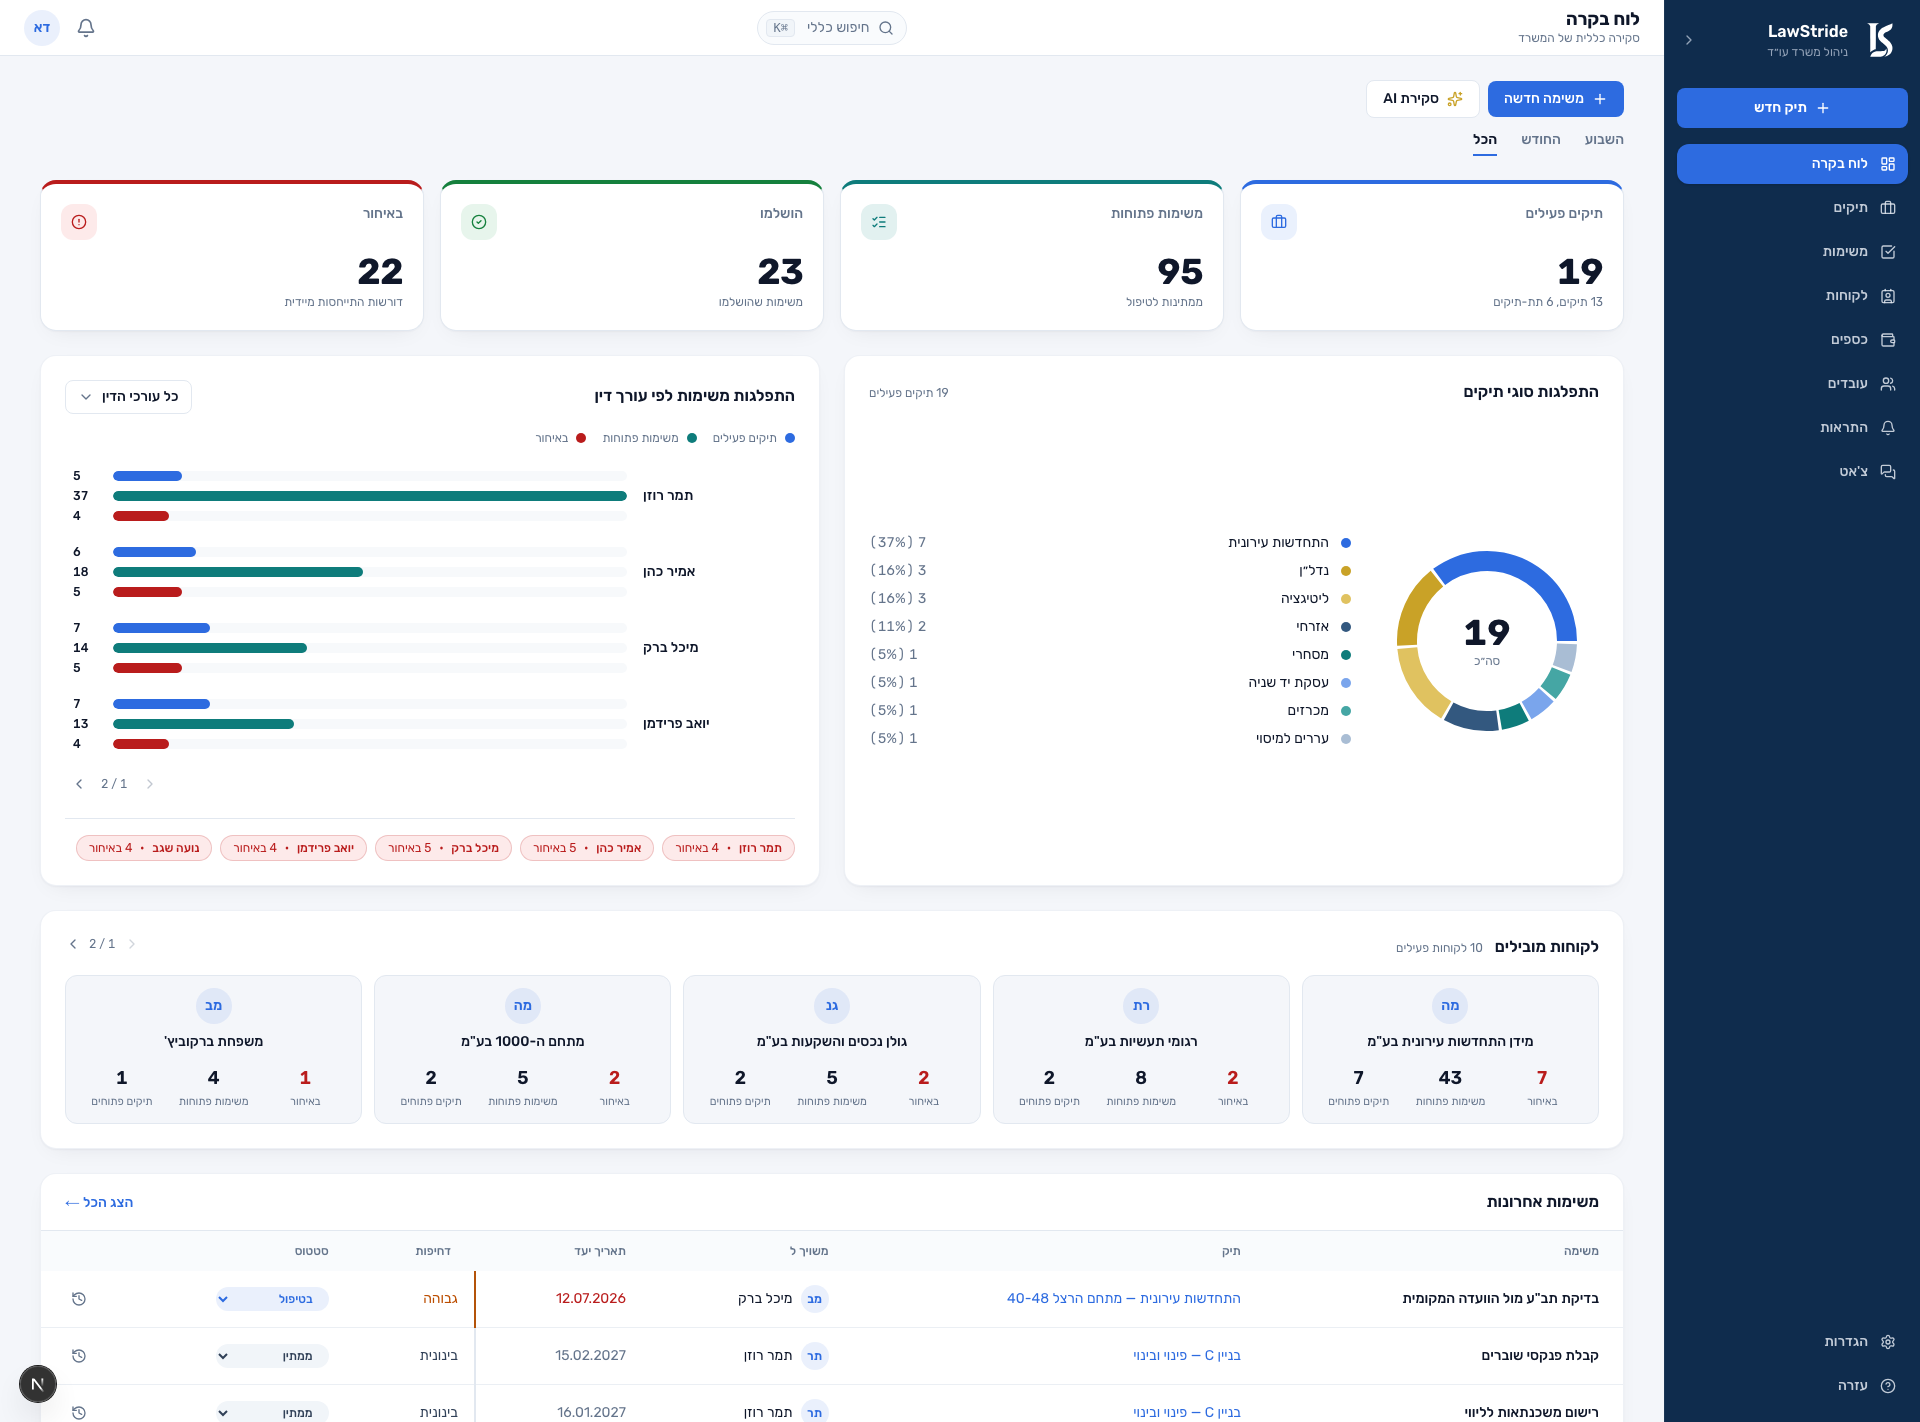Click the הגדרות settings gear icon
1920x1422 pixels.
click(1888, 1342)
